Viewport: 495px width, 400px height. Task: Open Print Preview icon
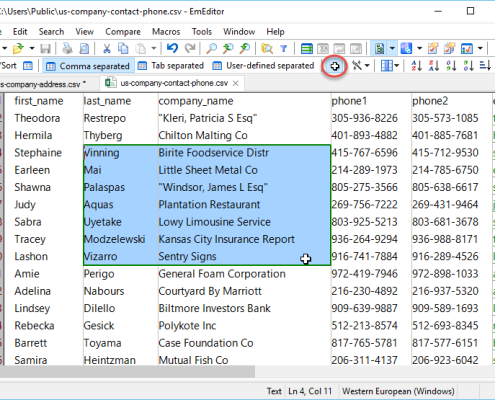coord(84,49)
